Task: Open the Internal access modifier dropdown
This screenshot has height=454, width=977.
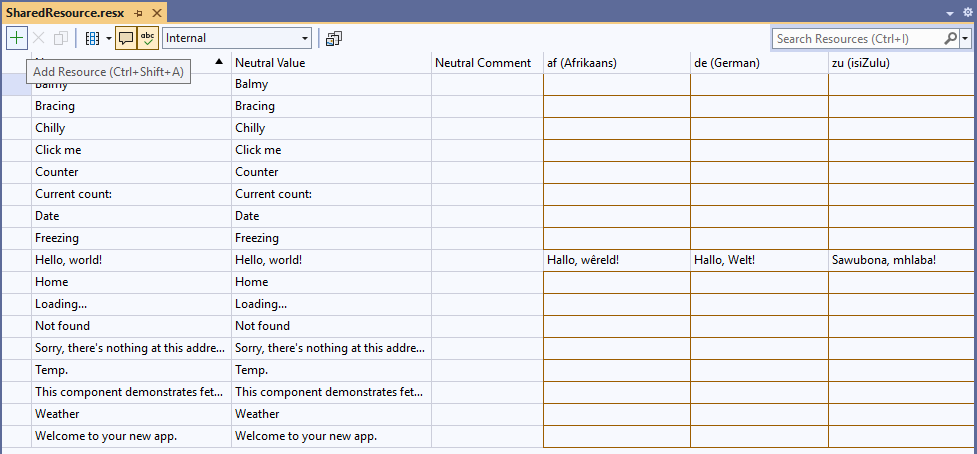Action: 237,38
